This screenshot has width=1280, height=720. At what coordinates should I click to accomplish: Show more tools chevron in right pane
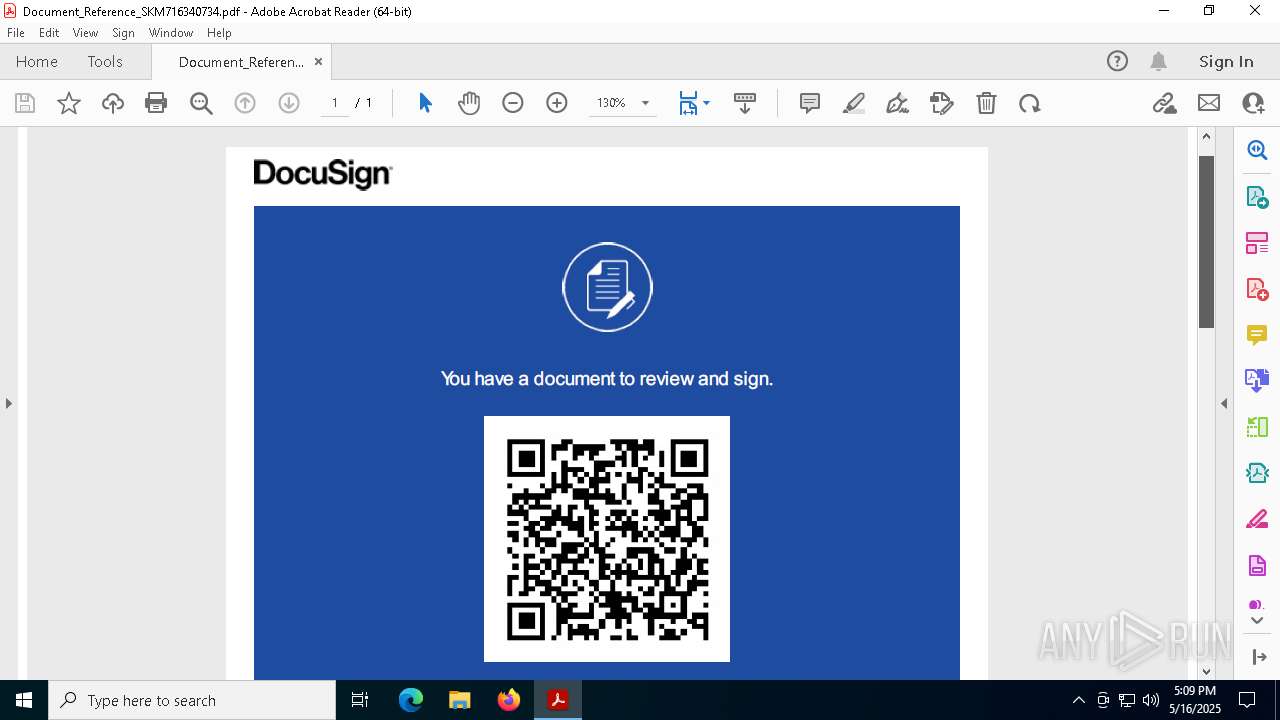click(1257, 621)
